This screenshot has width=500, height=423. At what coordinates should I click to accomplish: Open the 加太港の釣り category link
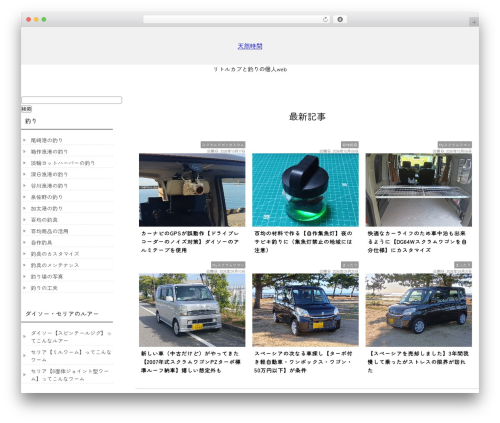click(47, 208)
